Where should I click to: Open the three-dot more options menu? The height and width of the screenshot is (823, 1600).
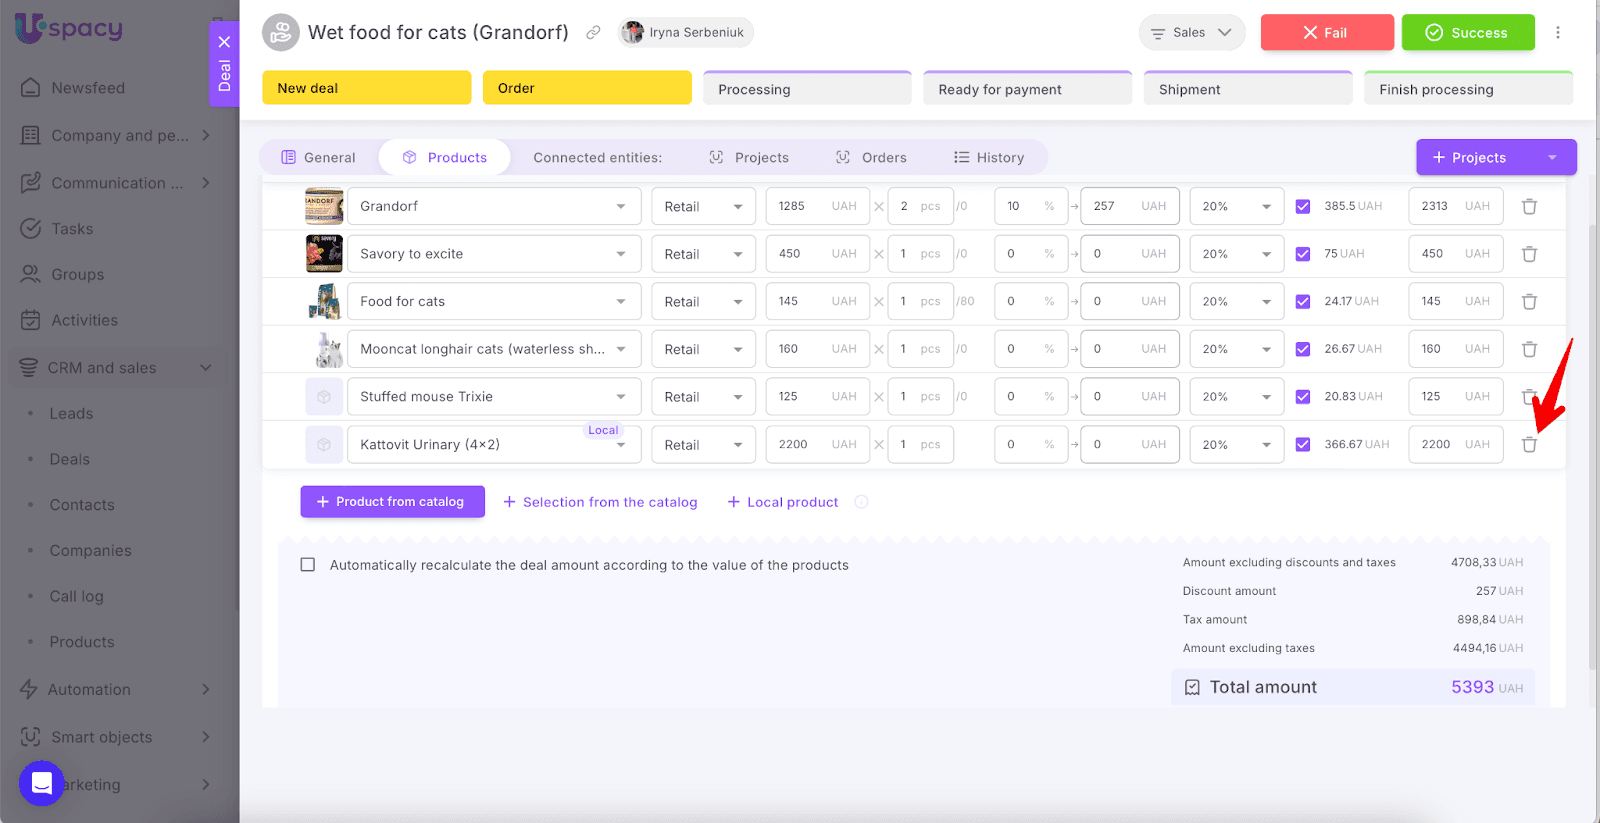pyautogui.click(x=1557, y=33)
